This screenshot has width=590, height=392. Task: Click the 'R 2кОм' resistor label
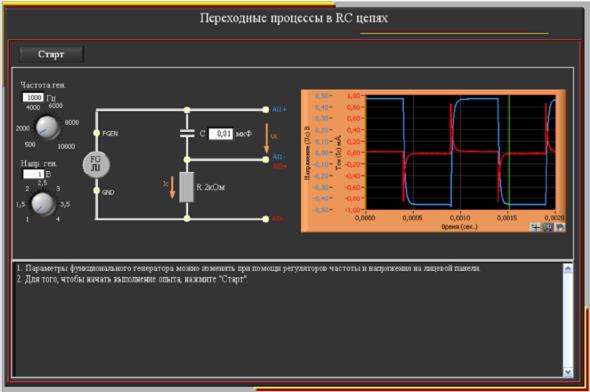coord(211,187)
